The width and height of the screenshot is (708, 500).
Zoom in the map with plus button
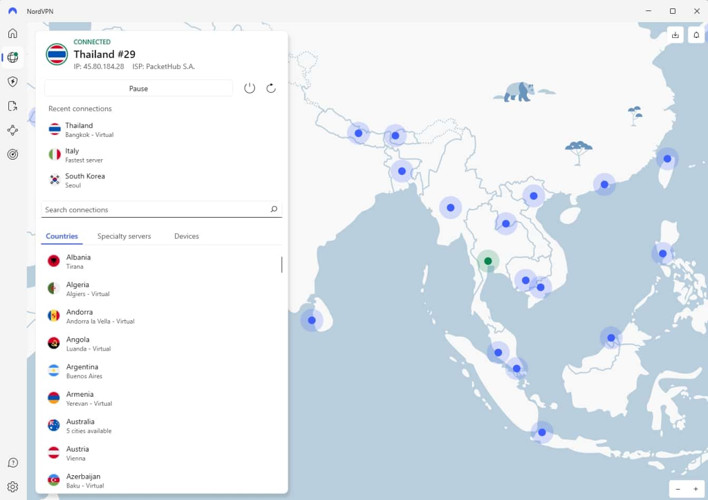pyautogui.click(x=696, y=489)
